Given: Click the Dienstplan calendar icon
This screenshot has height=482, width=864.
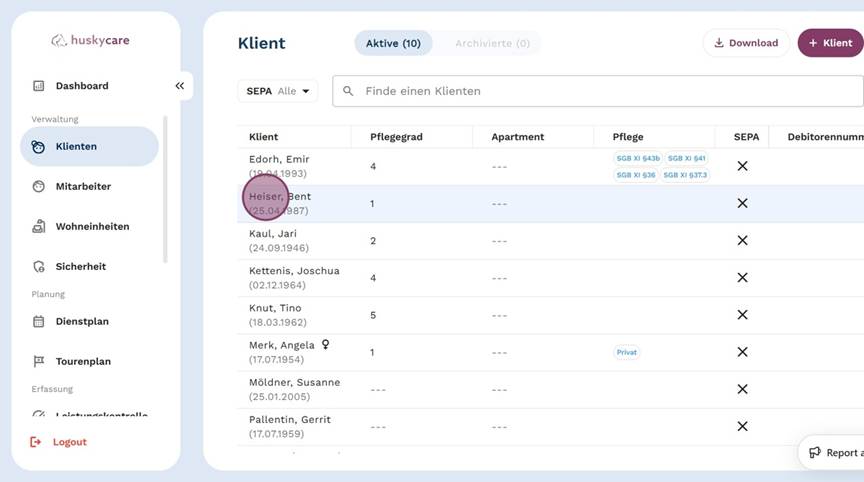Looking at the screenshot, I should pyautogui.click(x=39, y=322).
